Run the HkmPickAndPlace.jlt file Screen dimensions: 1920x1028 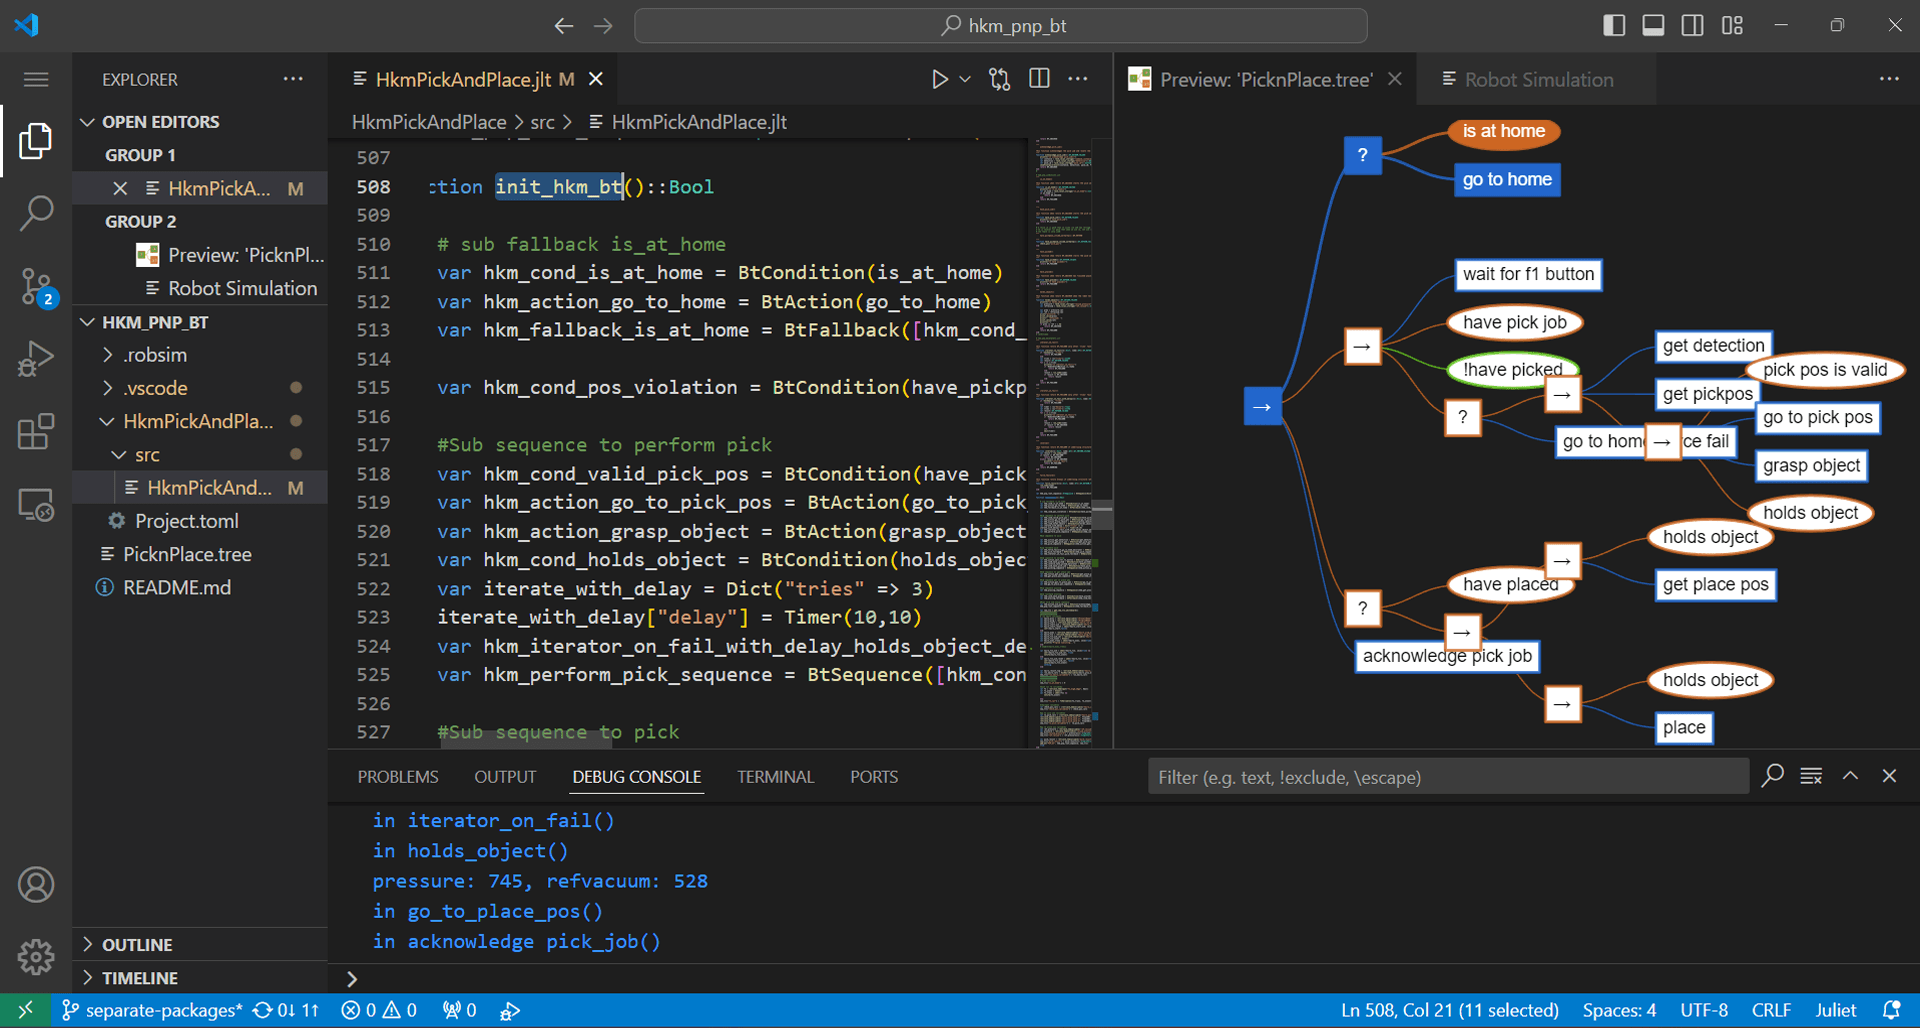940,78
